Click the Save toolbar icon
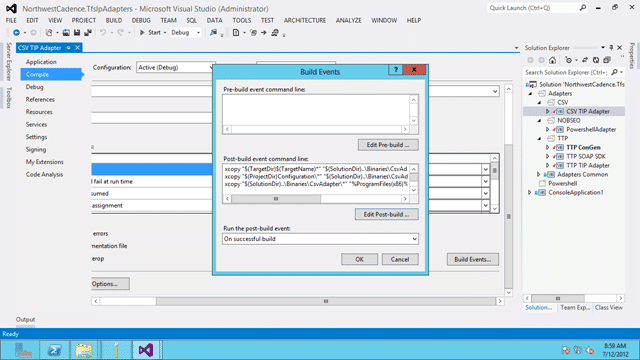 click(x=77, y=33)
